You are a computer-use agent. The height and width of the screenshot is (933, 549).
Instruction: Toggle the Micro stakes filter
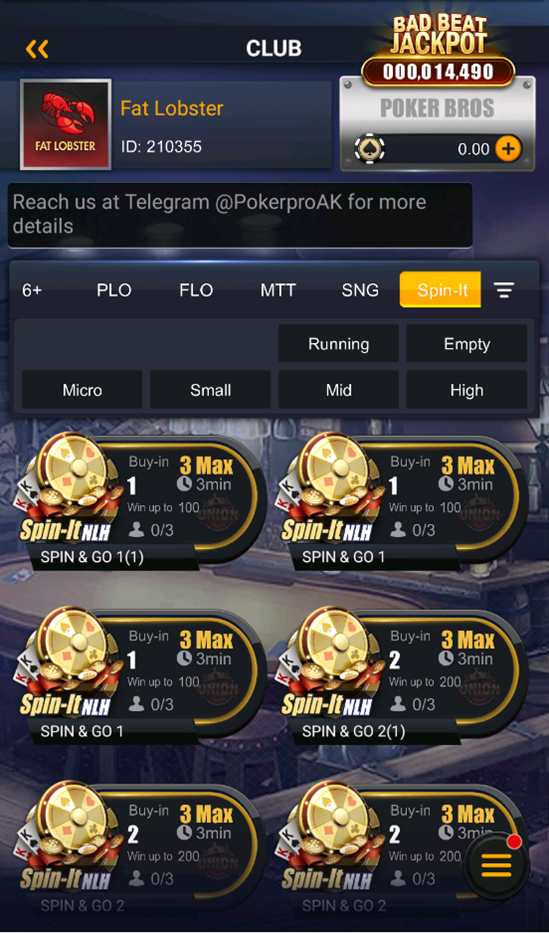82,390
